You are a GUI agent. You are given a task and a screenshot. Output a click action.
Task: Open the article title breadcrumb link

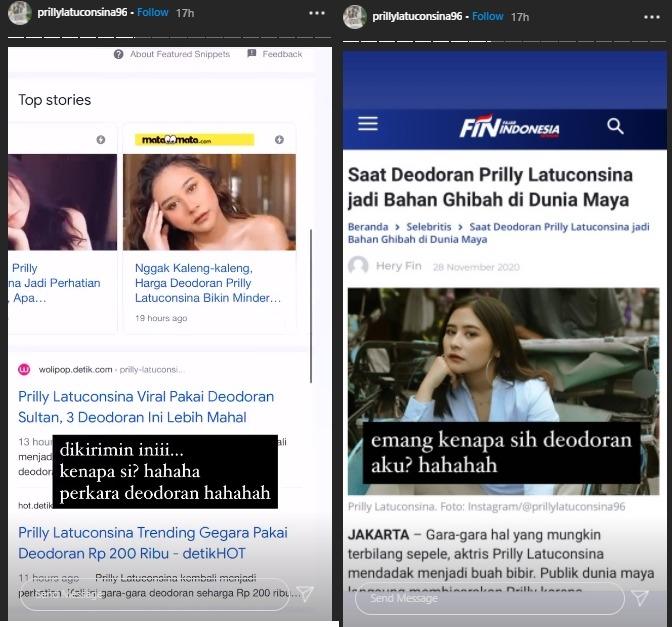click(498, 233)
